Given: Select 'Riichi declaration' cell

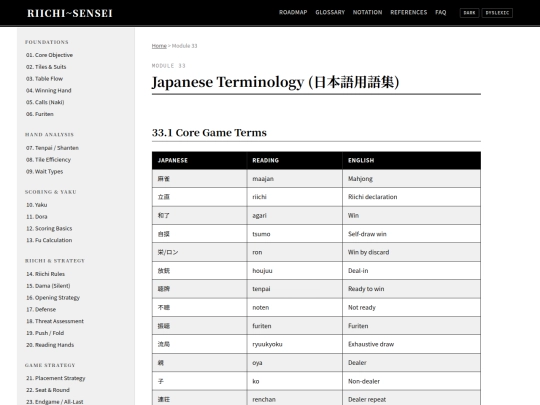Looking at the screenshot, I should [x=412, y=197].
